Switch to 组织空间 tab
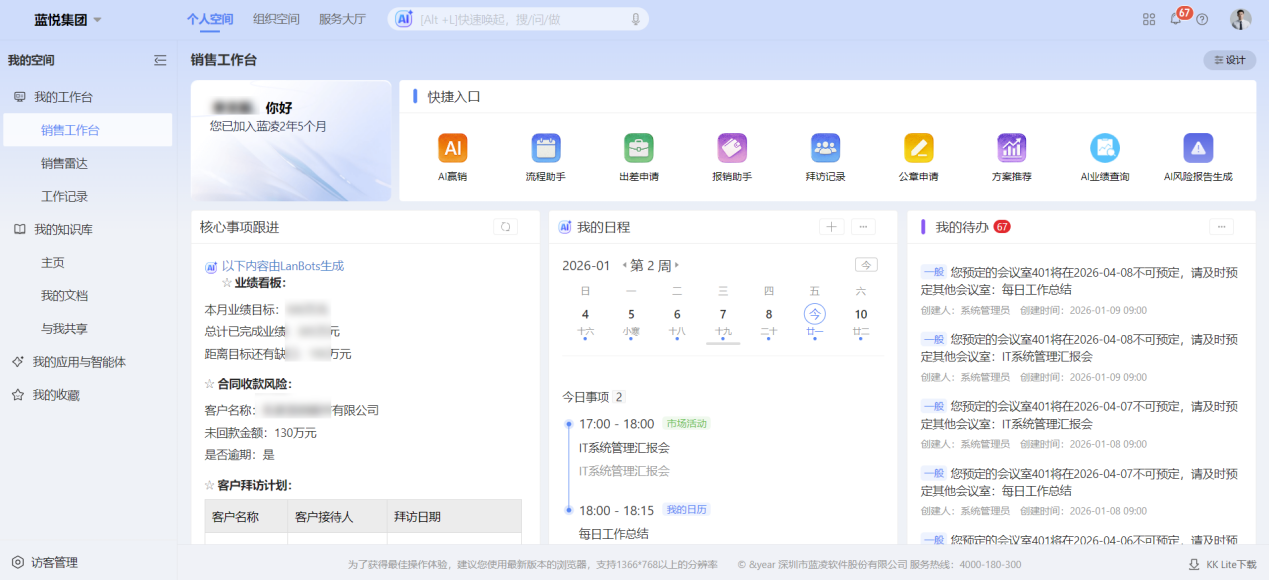The image size is (1269, 580). (x=276, y=19)
